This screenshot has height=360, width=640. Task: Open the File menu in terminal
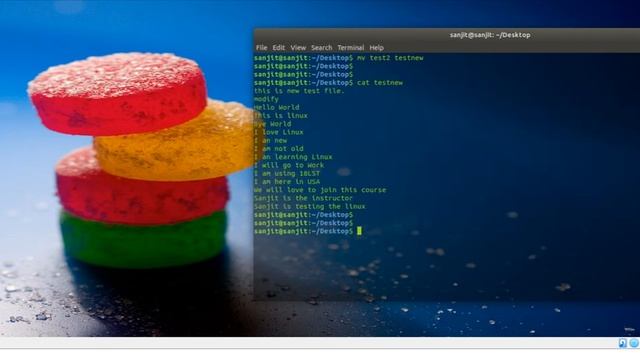tap(261, 48)
